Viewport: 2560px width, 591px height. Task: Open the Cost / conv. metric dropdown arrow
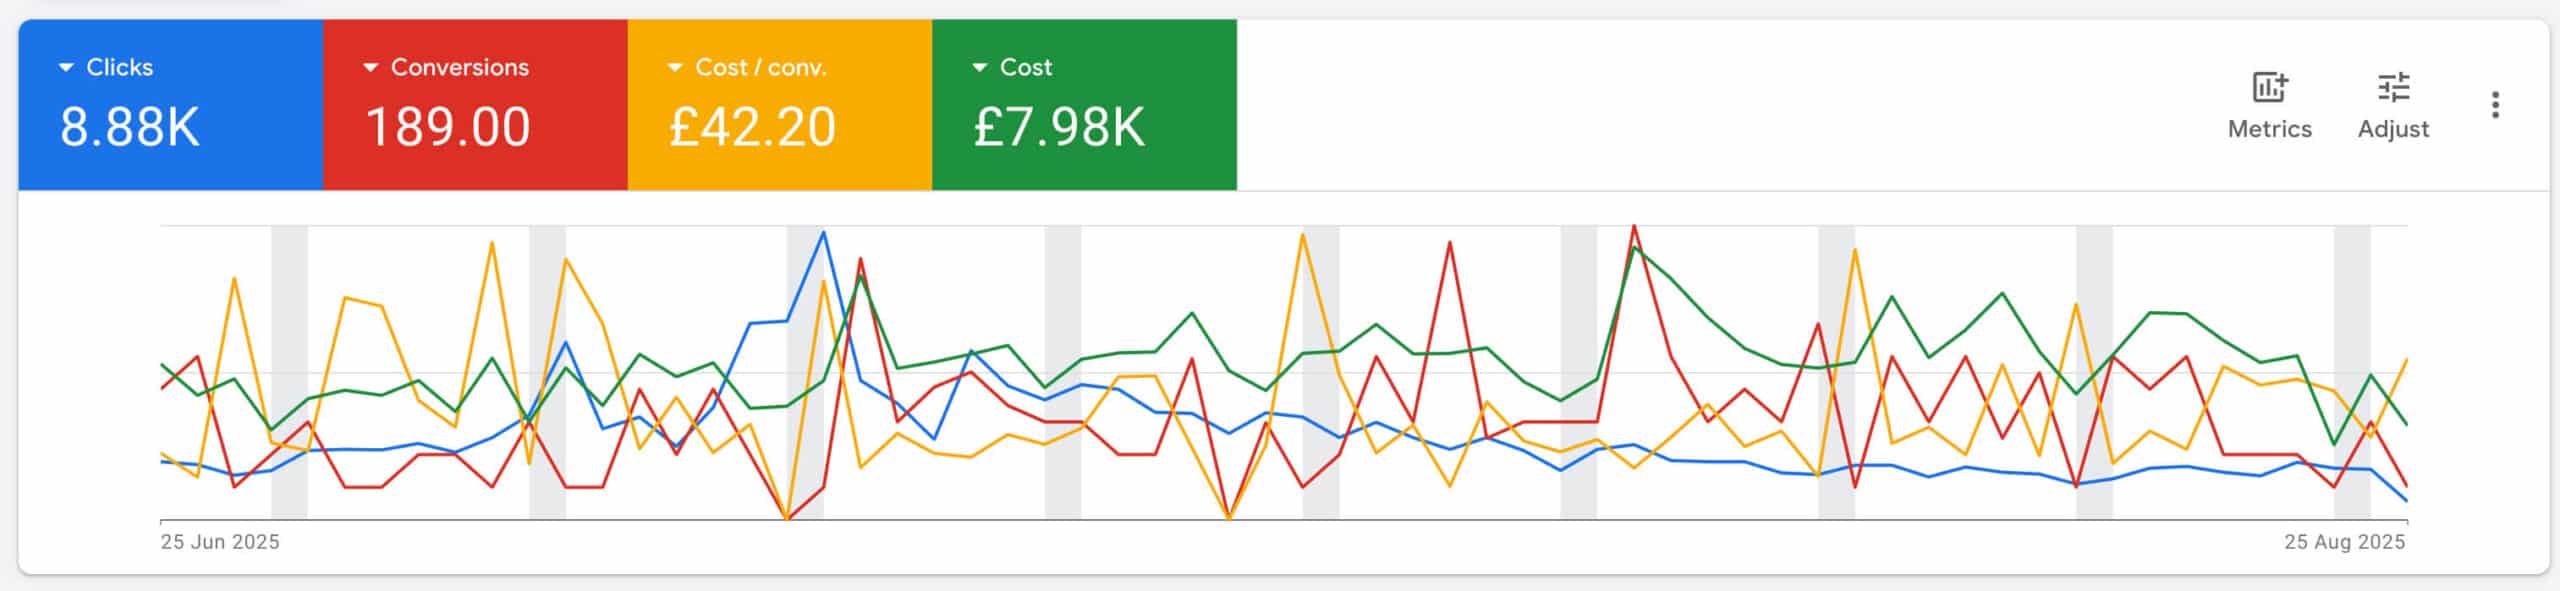click(675, 68)
